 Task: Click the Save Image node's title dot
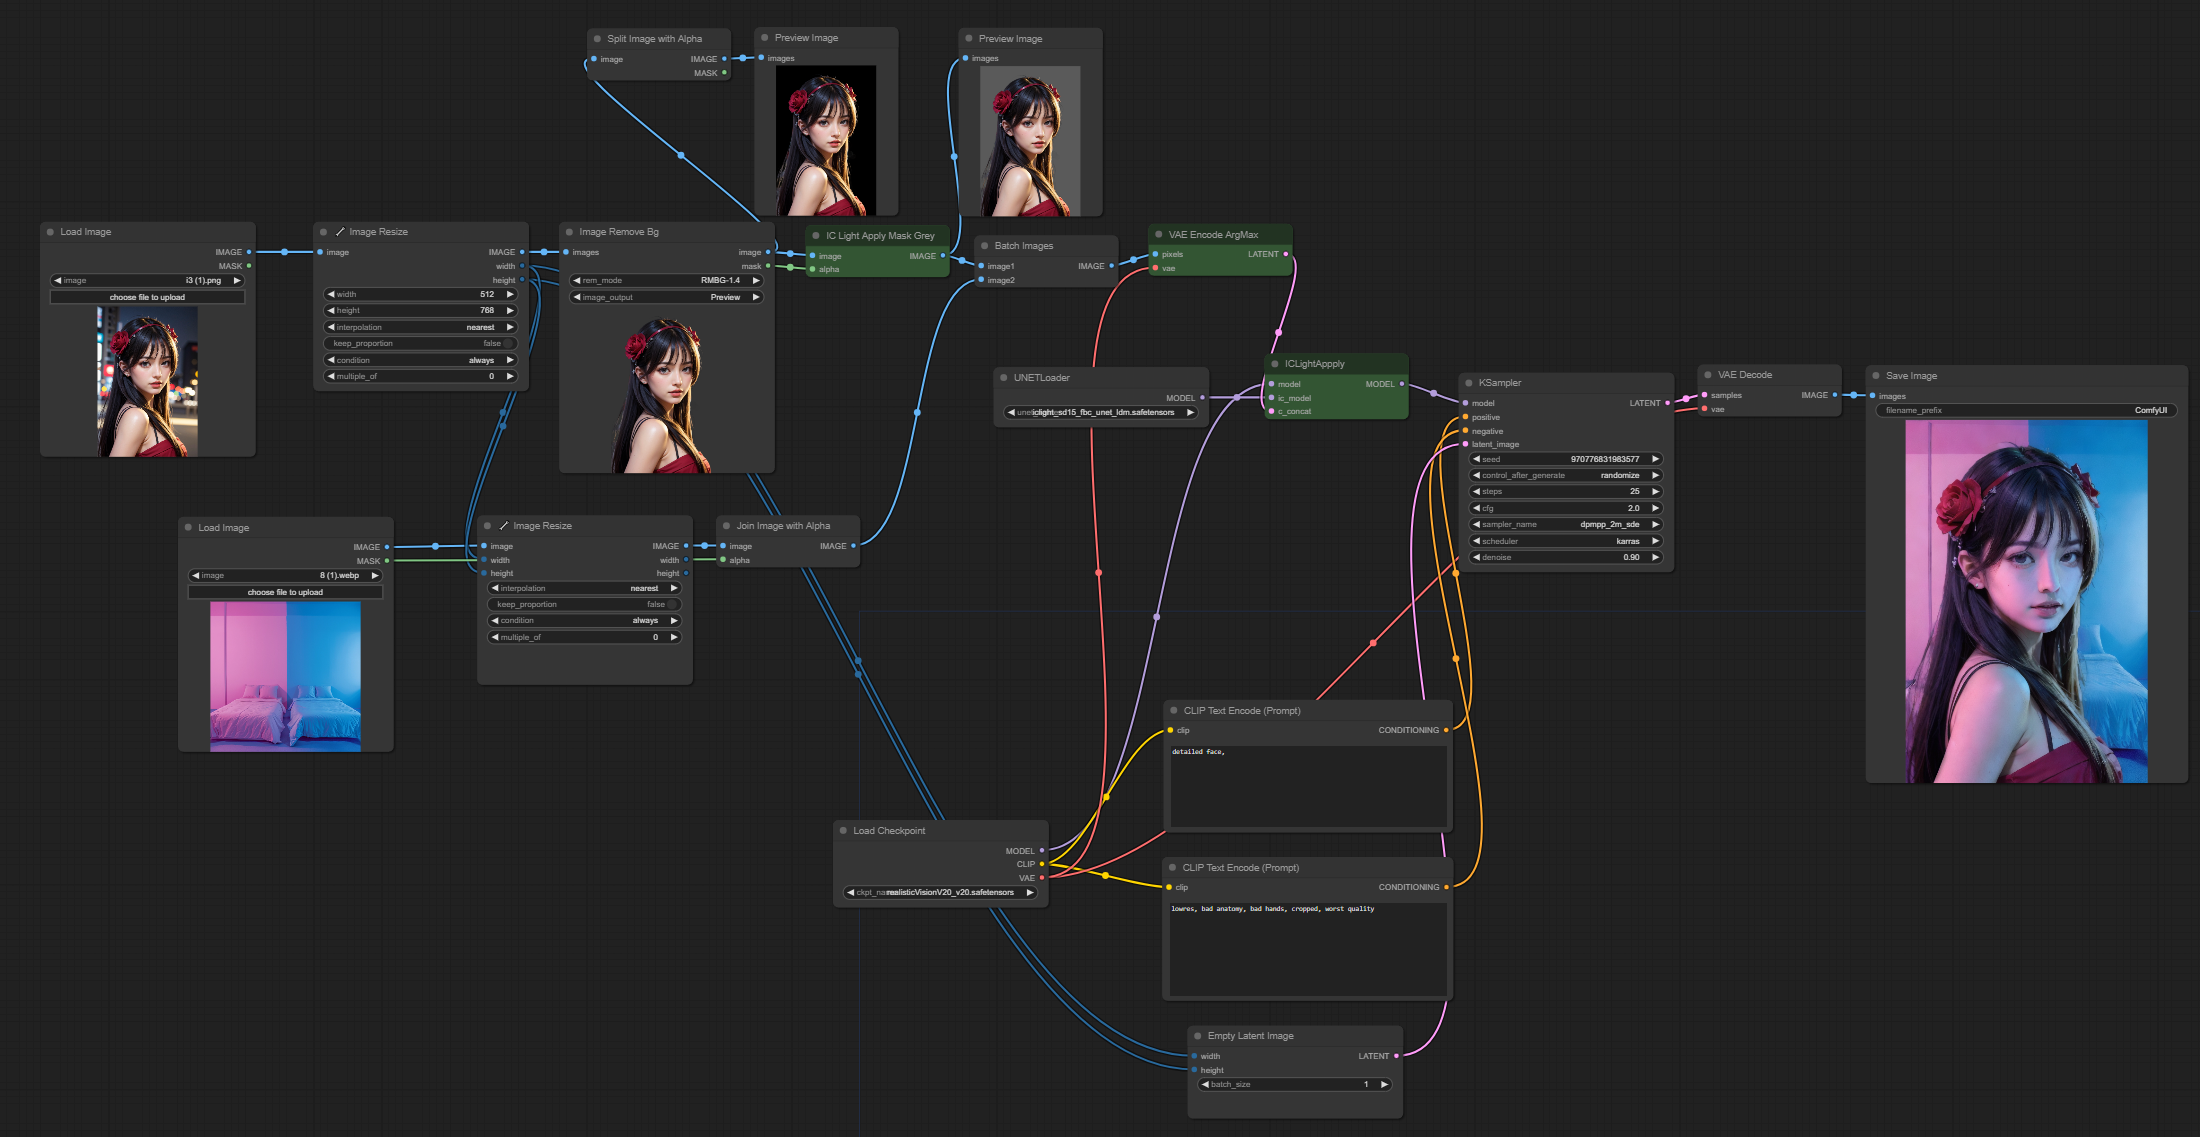[1876, 376]
